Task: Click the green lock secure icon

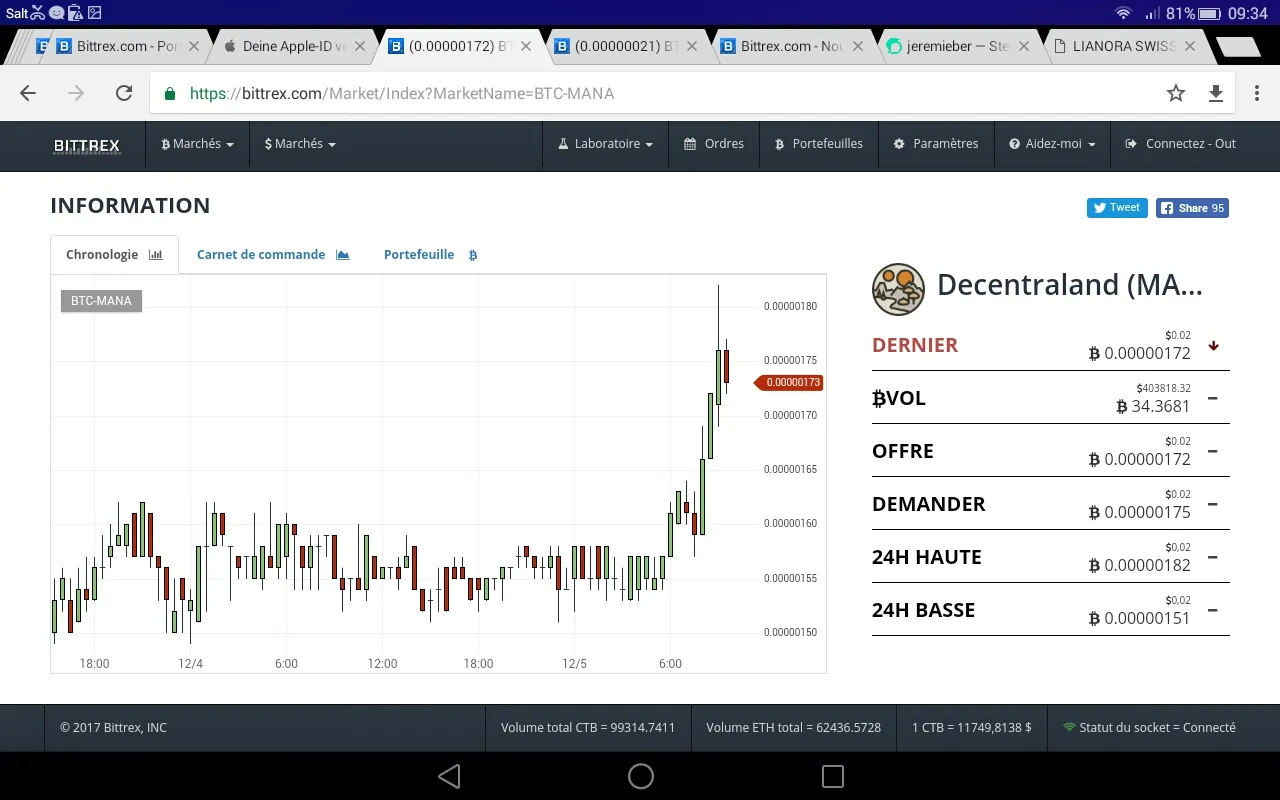Action: (170, 93)
